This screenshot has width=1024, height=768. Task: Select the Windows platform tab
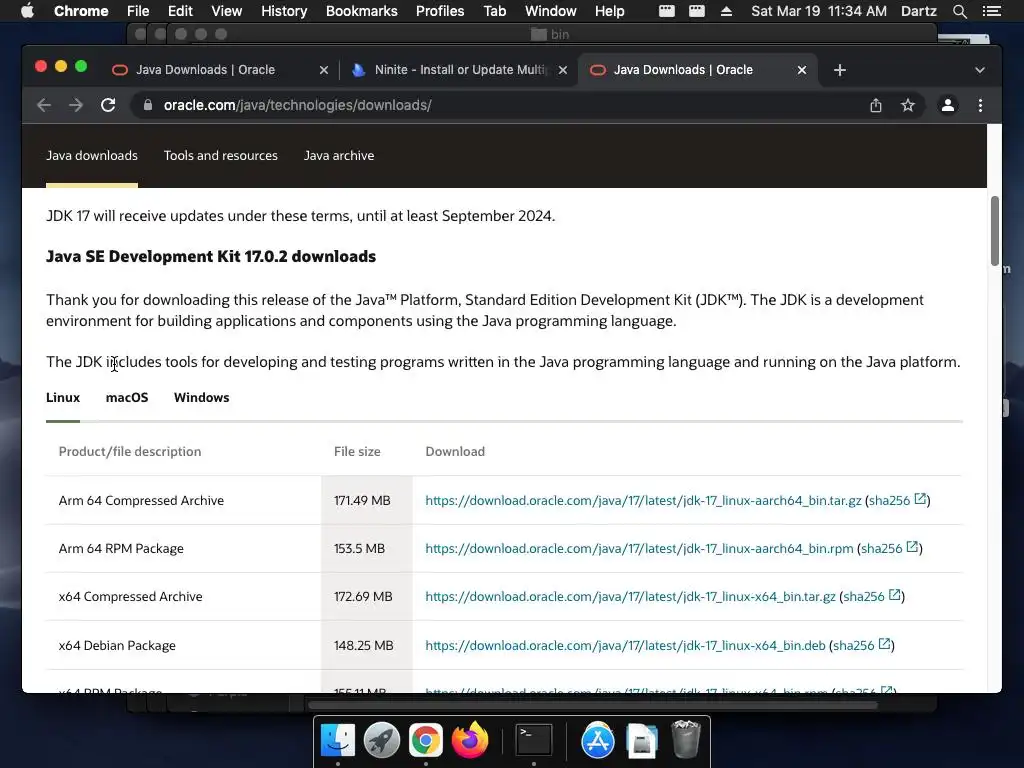point(201,398)
